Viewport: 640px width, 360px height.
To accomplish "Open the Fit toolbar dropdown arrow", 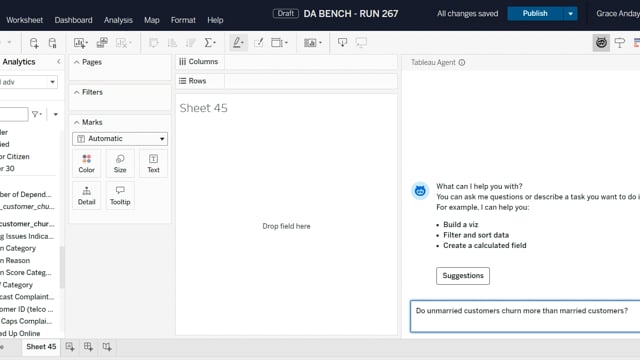I will tap(287, 43).
